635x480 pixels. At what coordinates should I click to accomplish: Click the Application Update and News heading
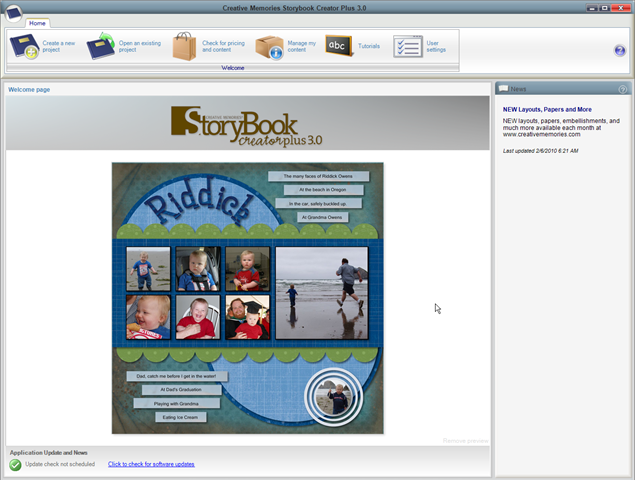point(49,452)
